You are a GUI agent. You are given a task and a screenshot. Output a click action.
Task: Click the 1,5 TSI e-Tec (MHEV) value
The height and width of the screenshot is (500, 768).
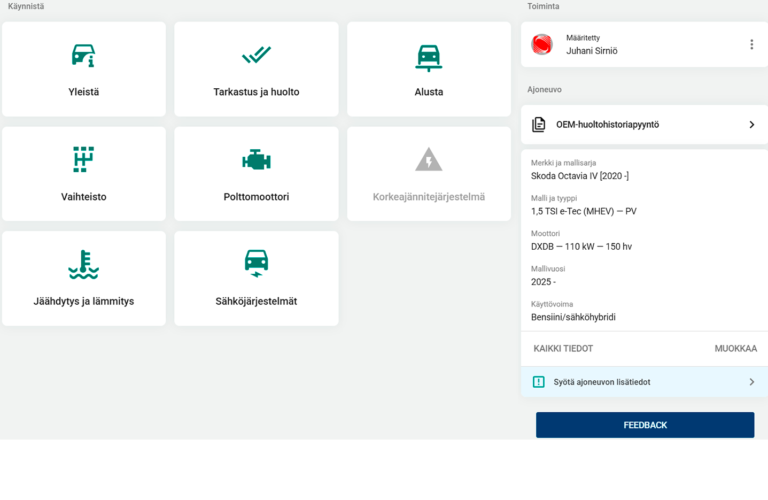pos(584,211)
